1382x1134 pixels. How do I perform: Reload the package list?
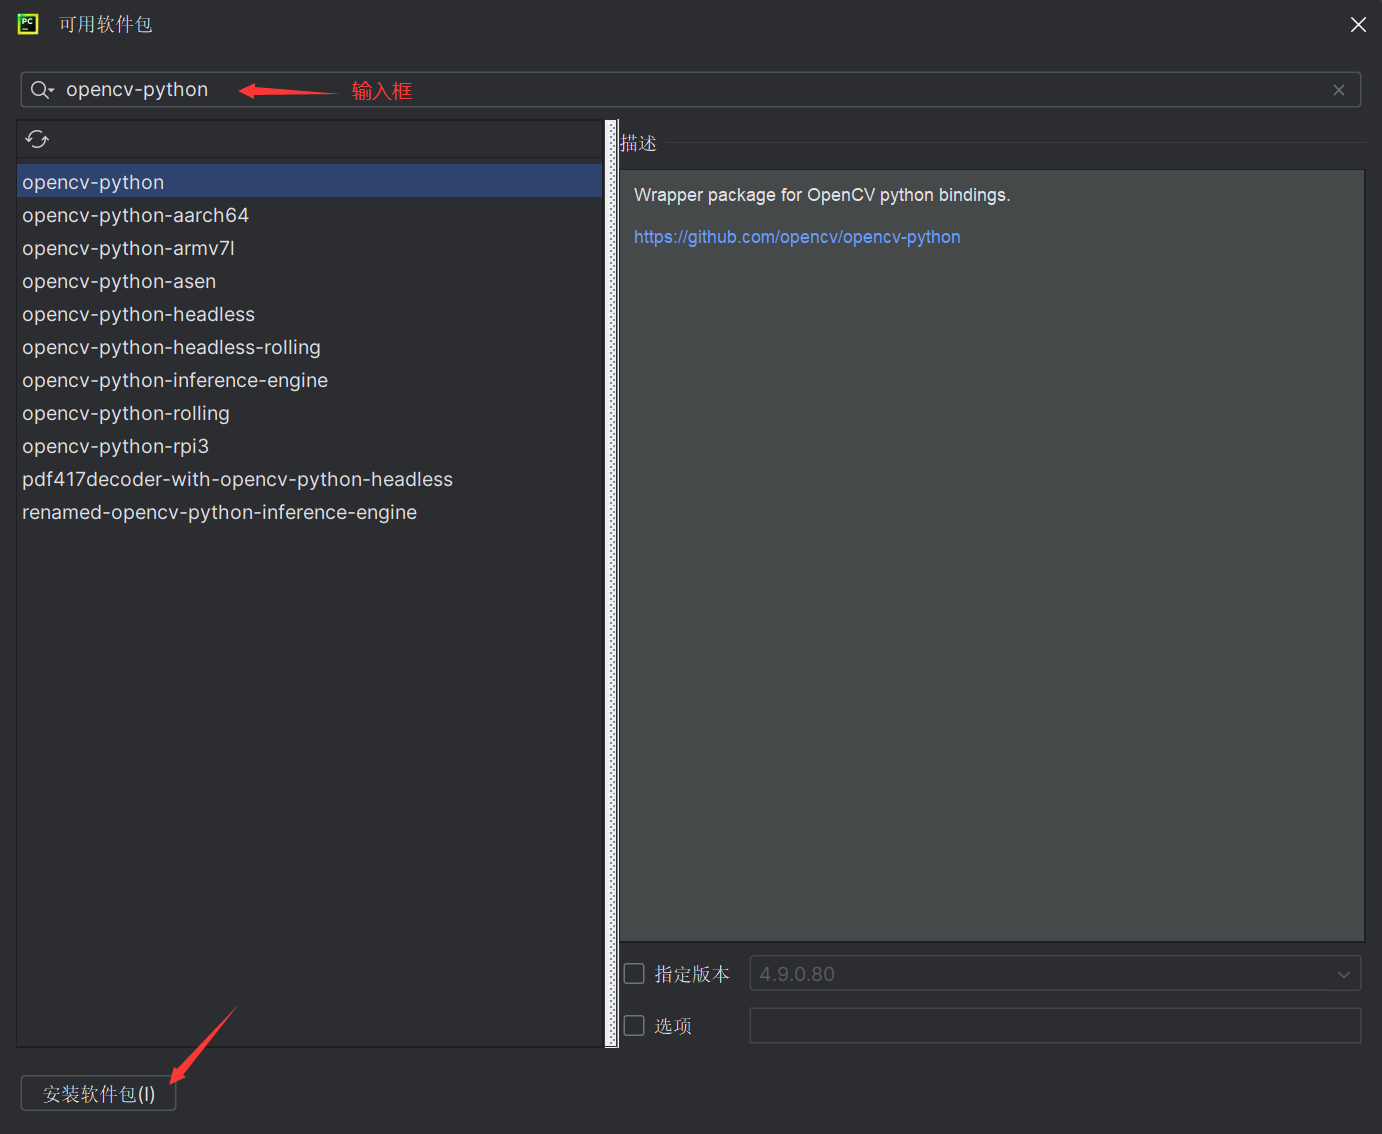tap(37, 139)
